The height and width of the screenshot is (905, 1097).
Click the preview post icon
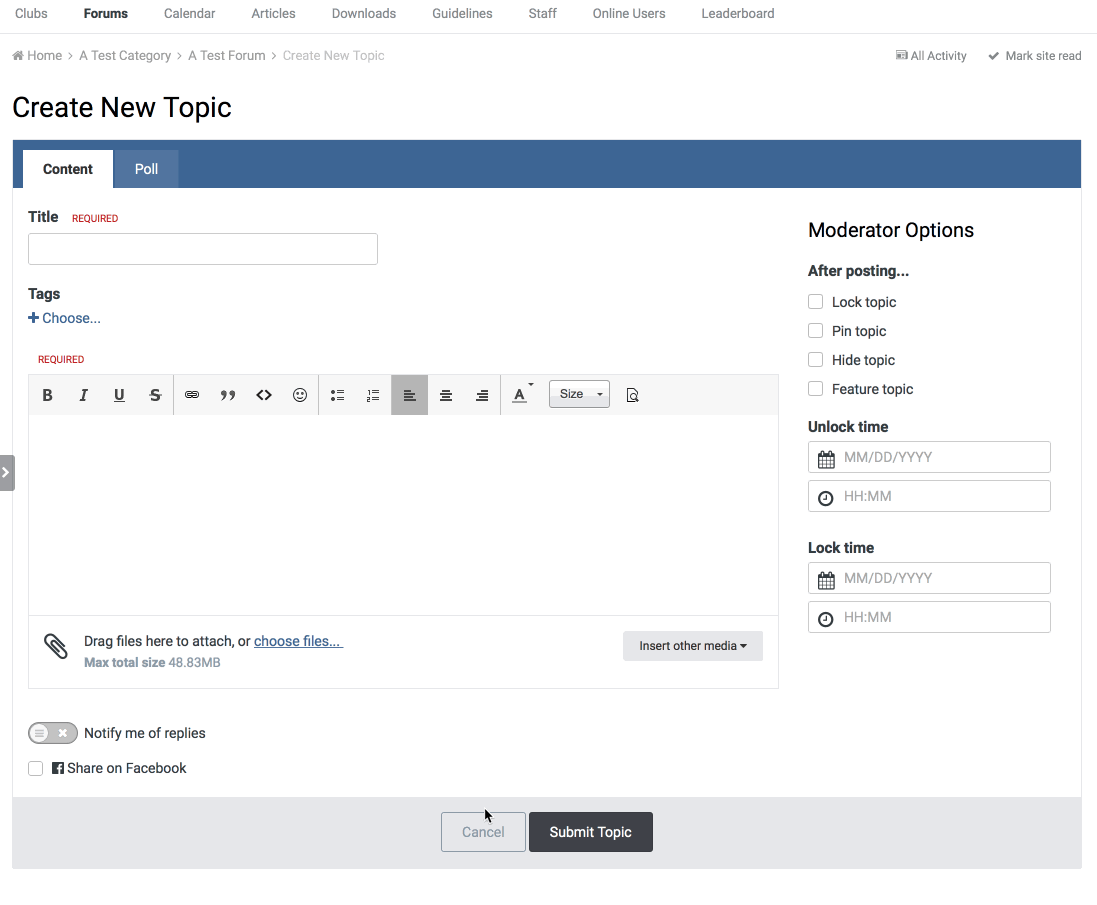[x=632, y=395]
